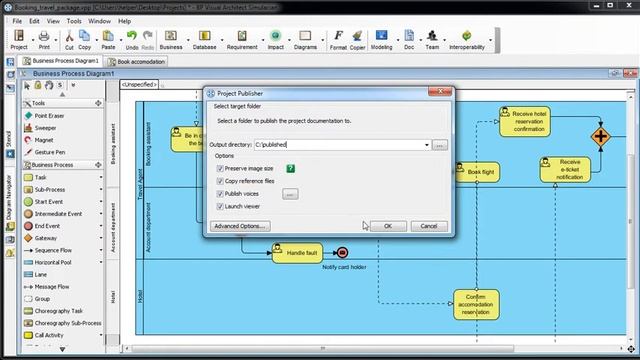
Task: Toggle the Copy reference files checkbox
Action: (x=220, y=181)
